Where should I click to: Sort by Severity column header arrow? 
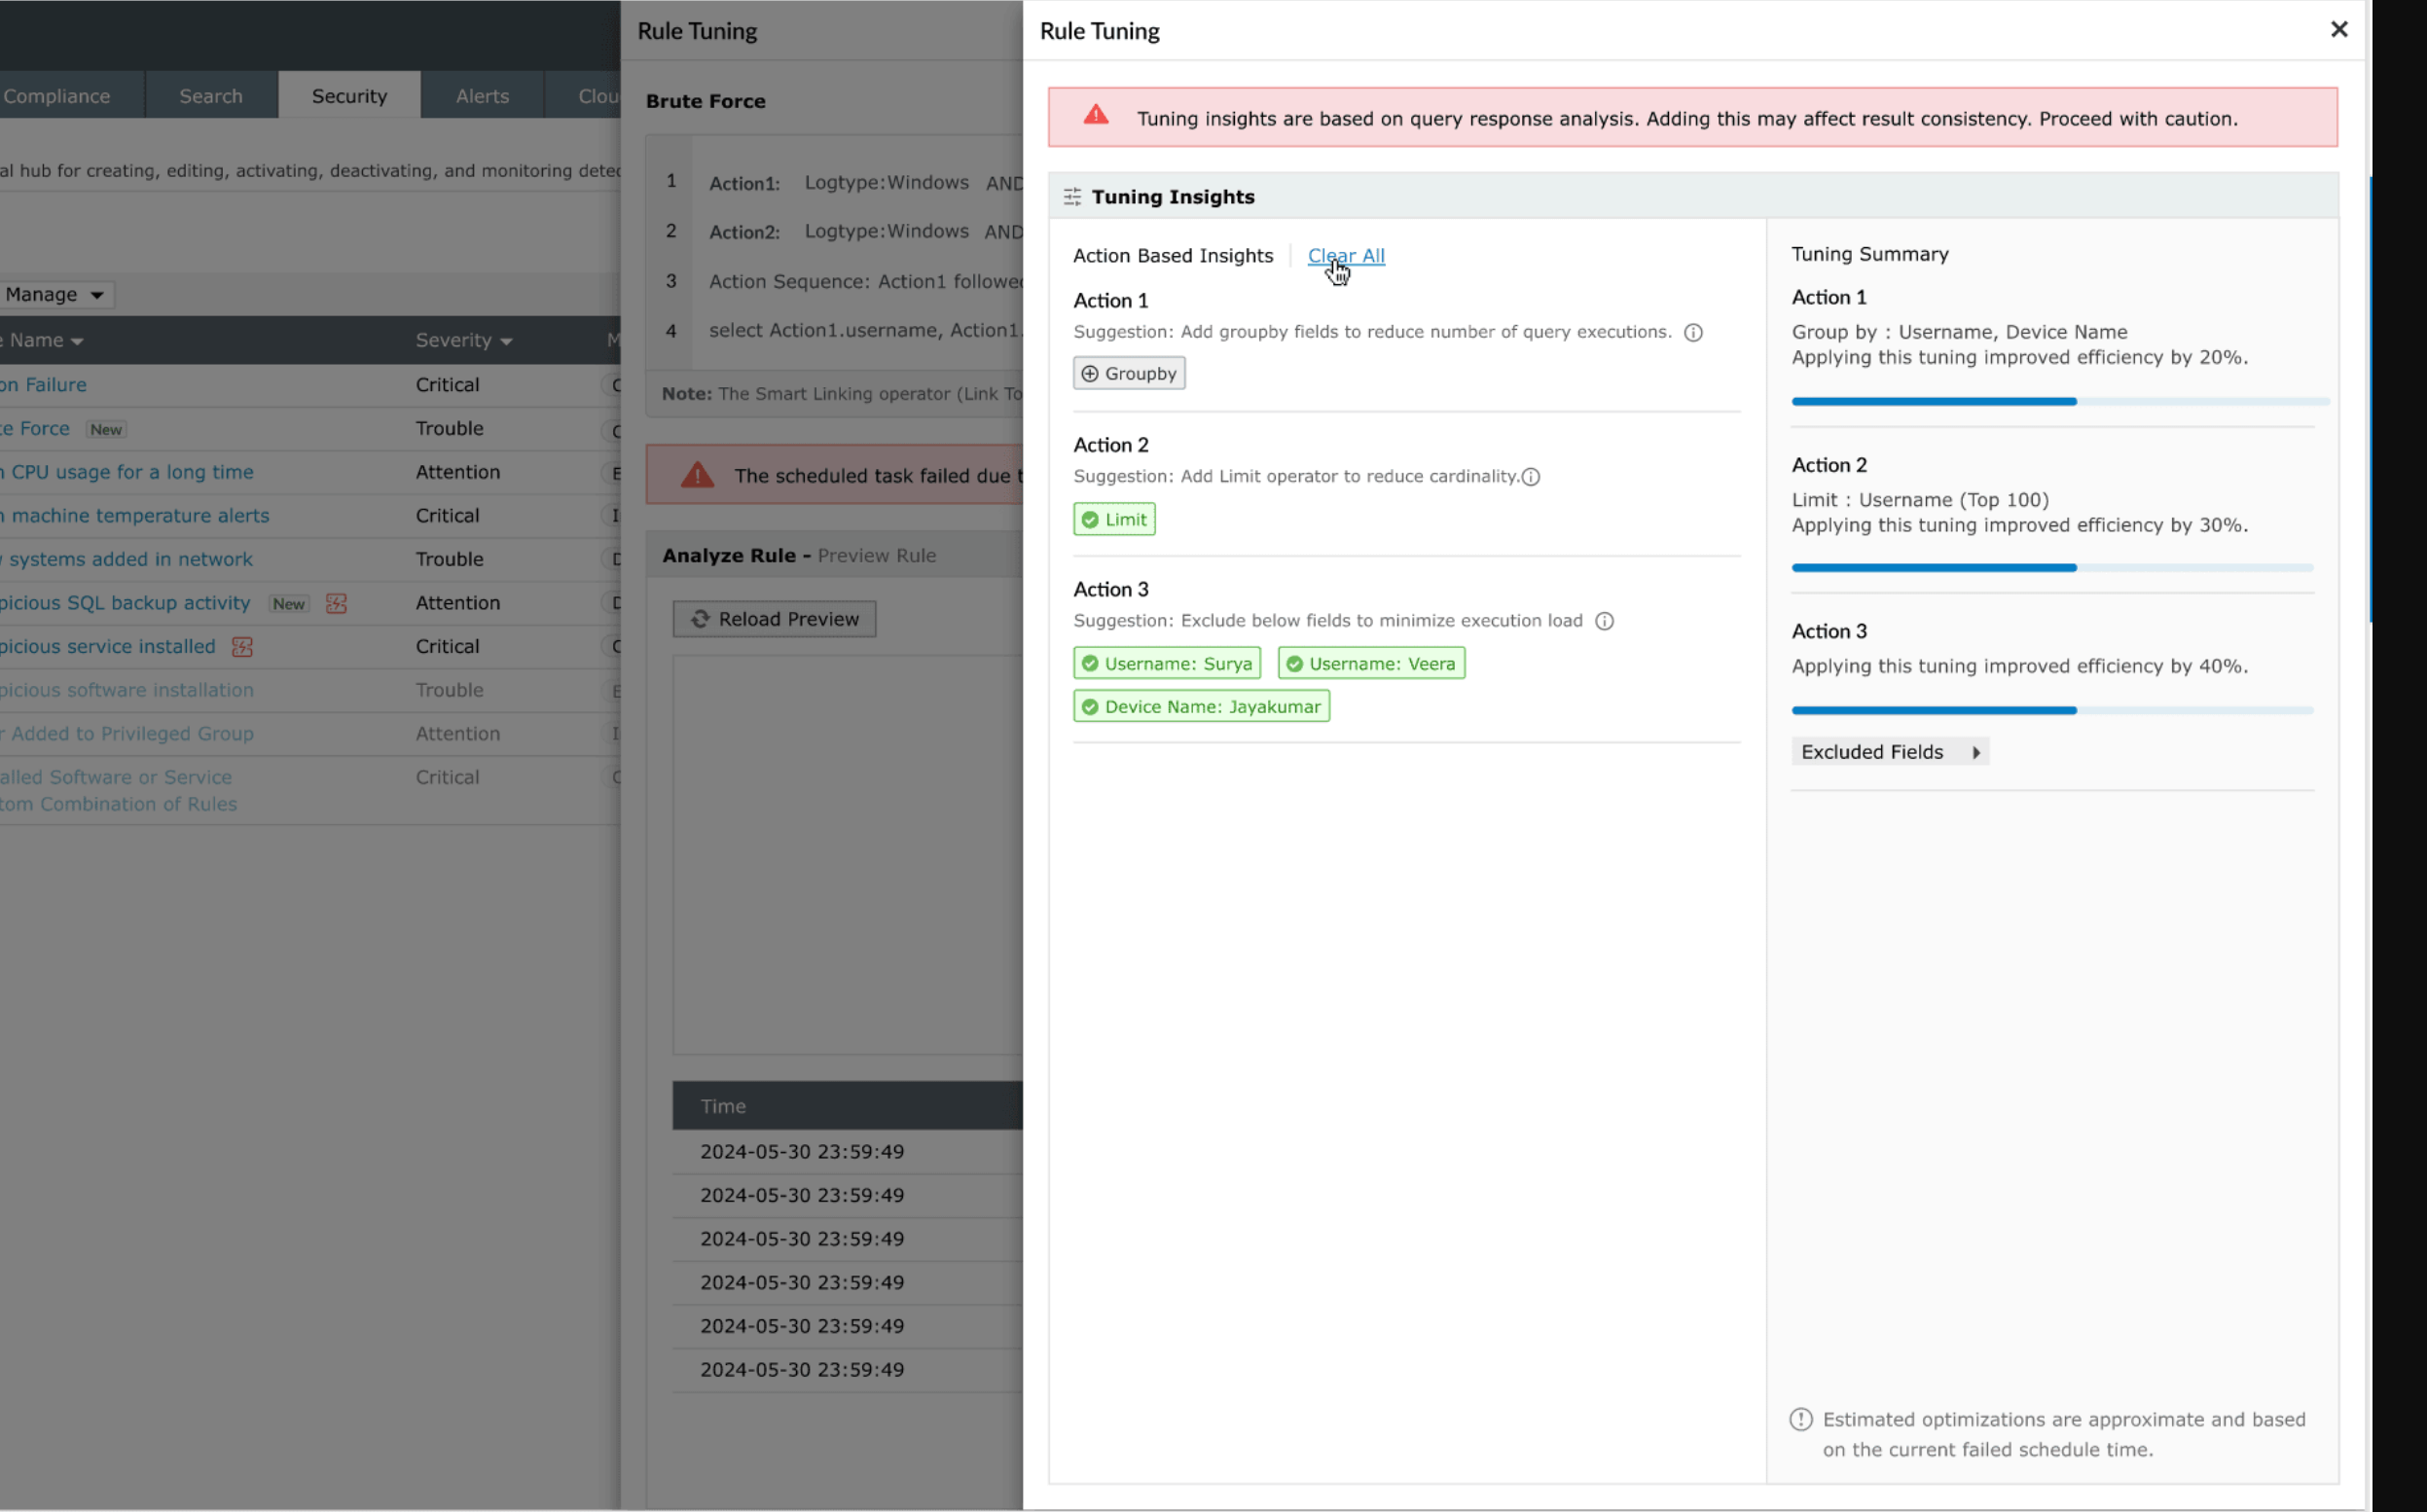point(506,342)
